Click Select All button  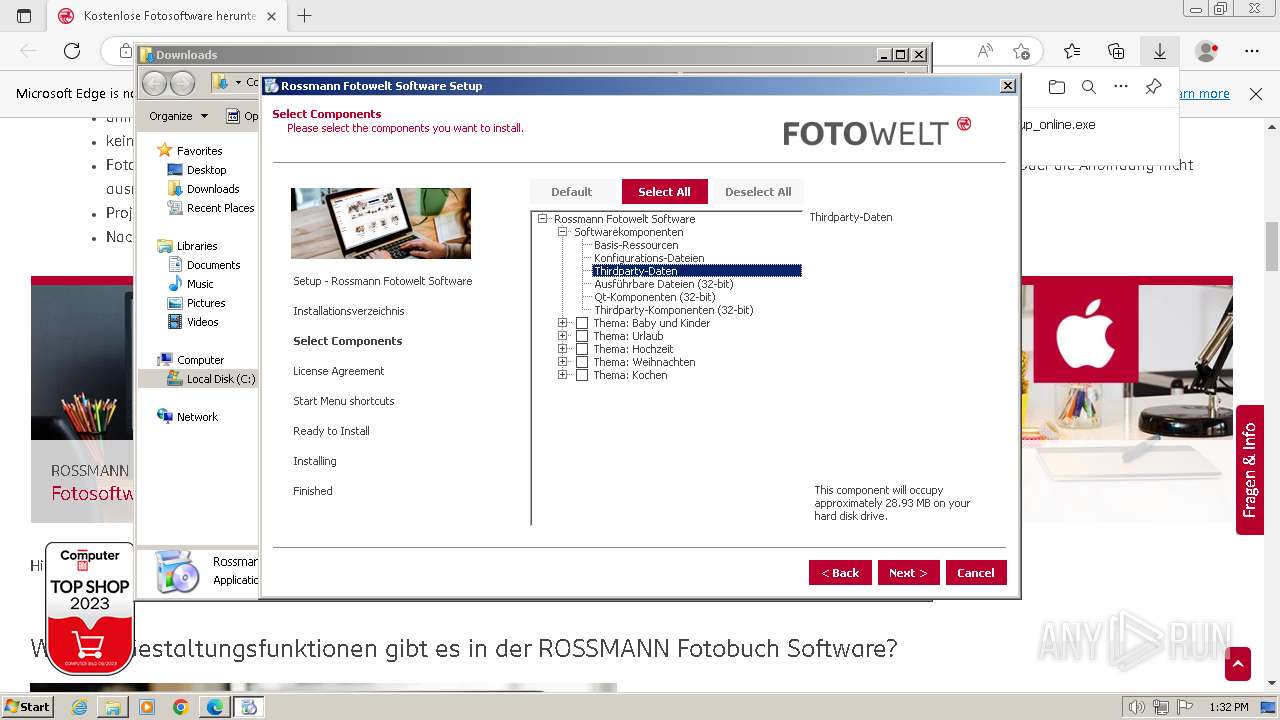click(x=664, y=192)
